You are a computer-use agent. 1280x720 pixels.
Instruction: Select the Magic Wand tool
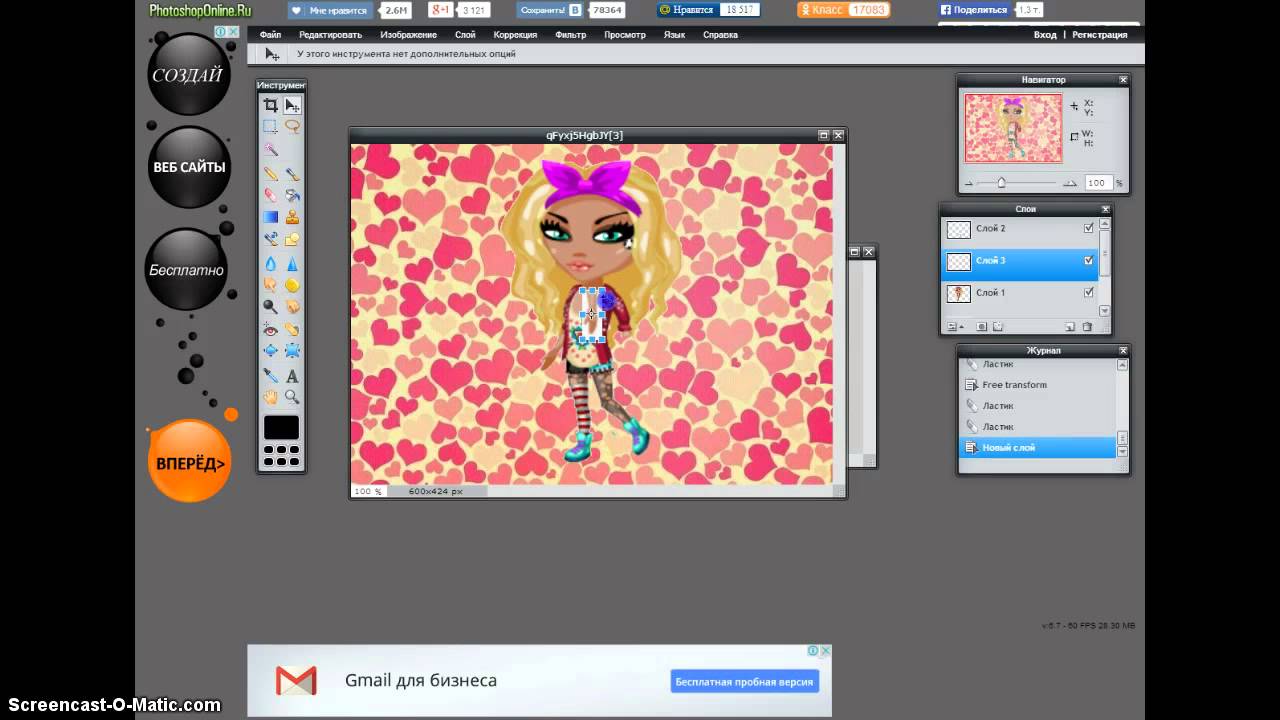(x=271, y=149)
